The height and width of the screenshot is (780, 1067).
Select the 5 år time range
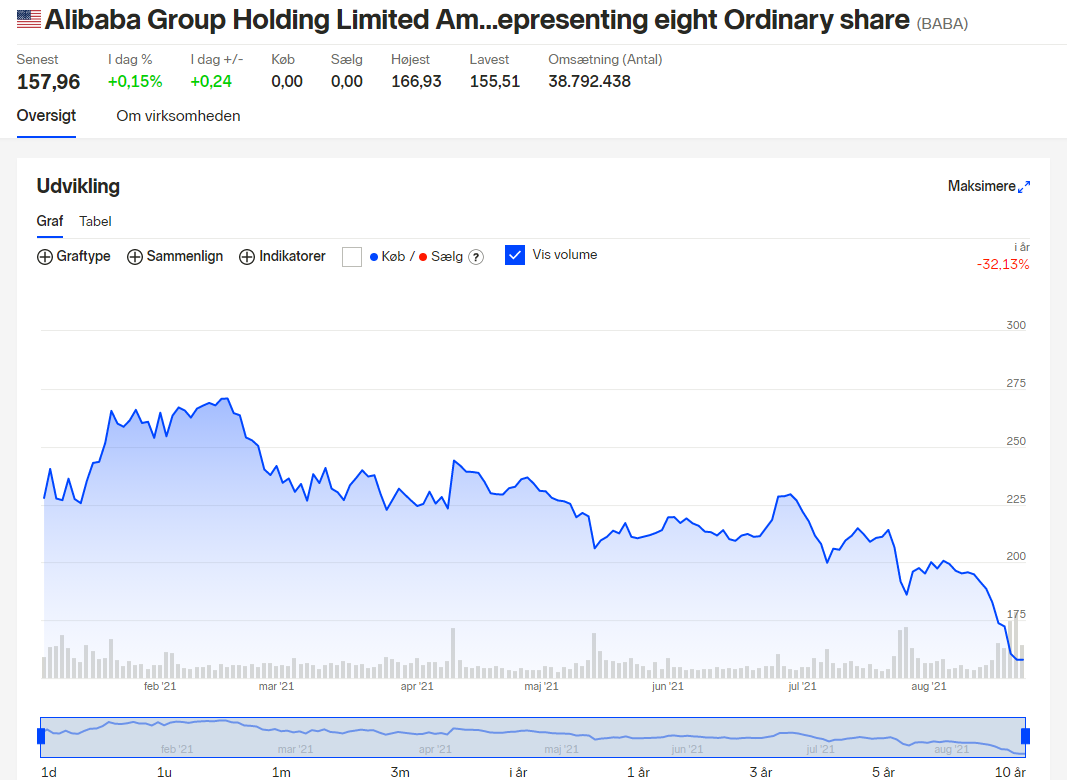tap(883, 772)
